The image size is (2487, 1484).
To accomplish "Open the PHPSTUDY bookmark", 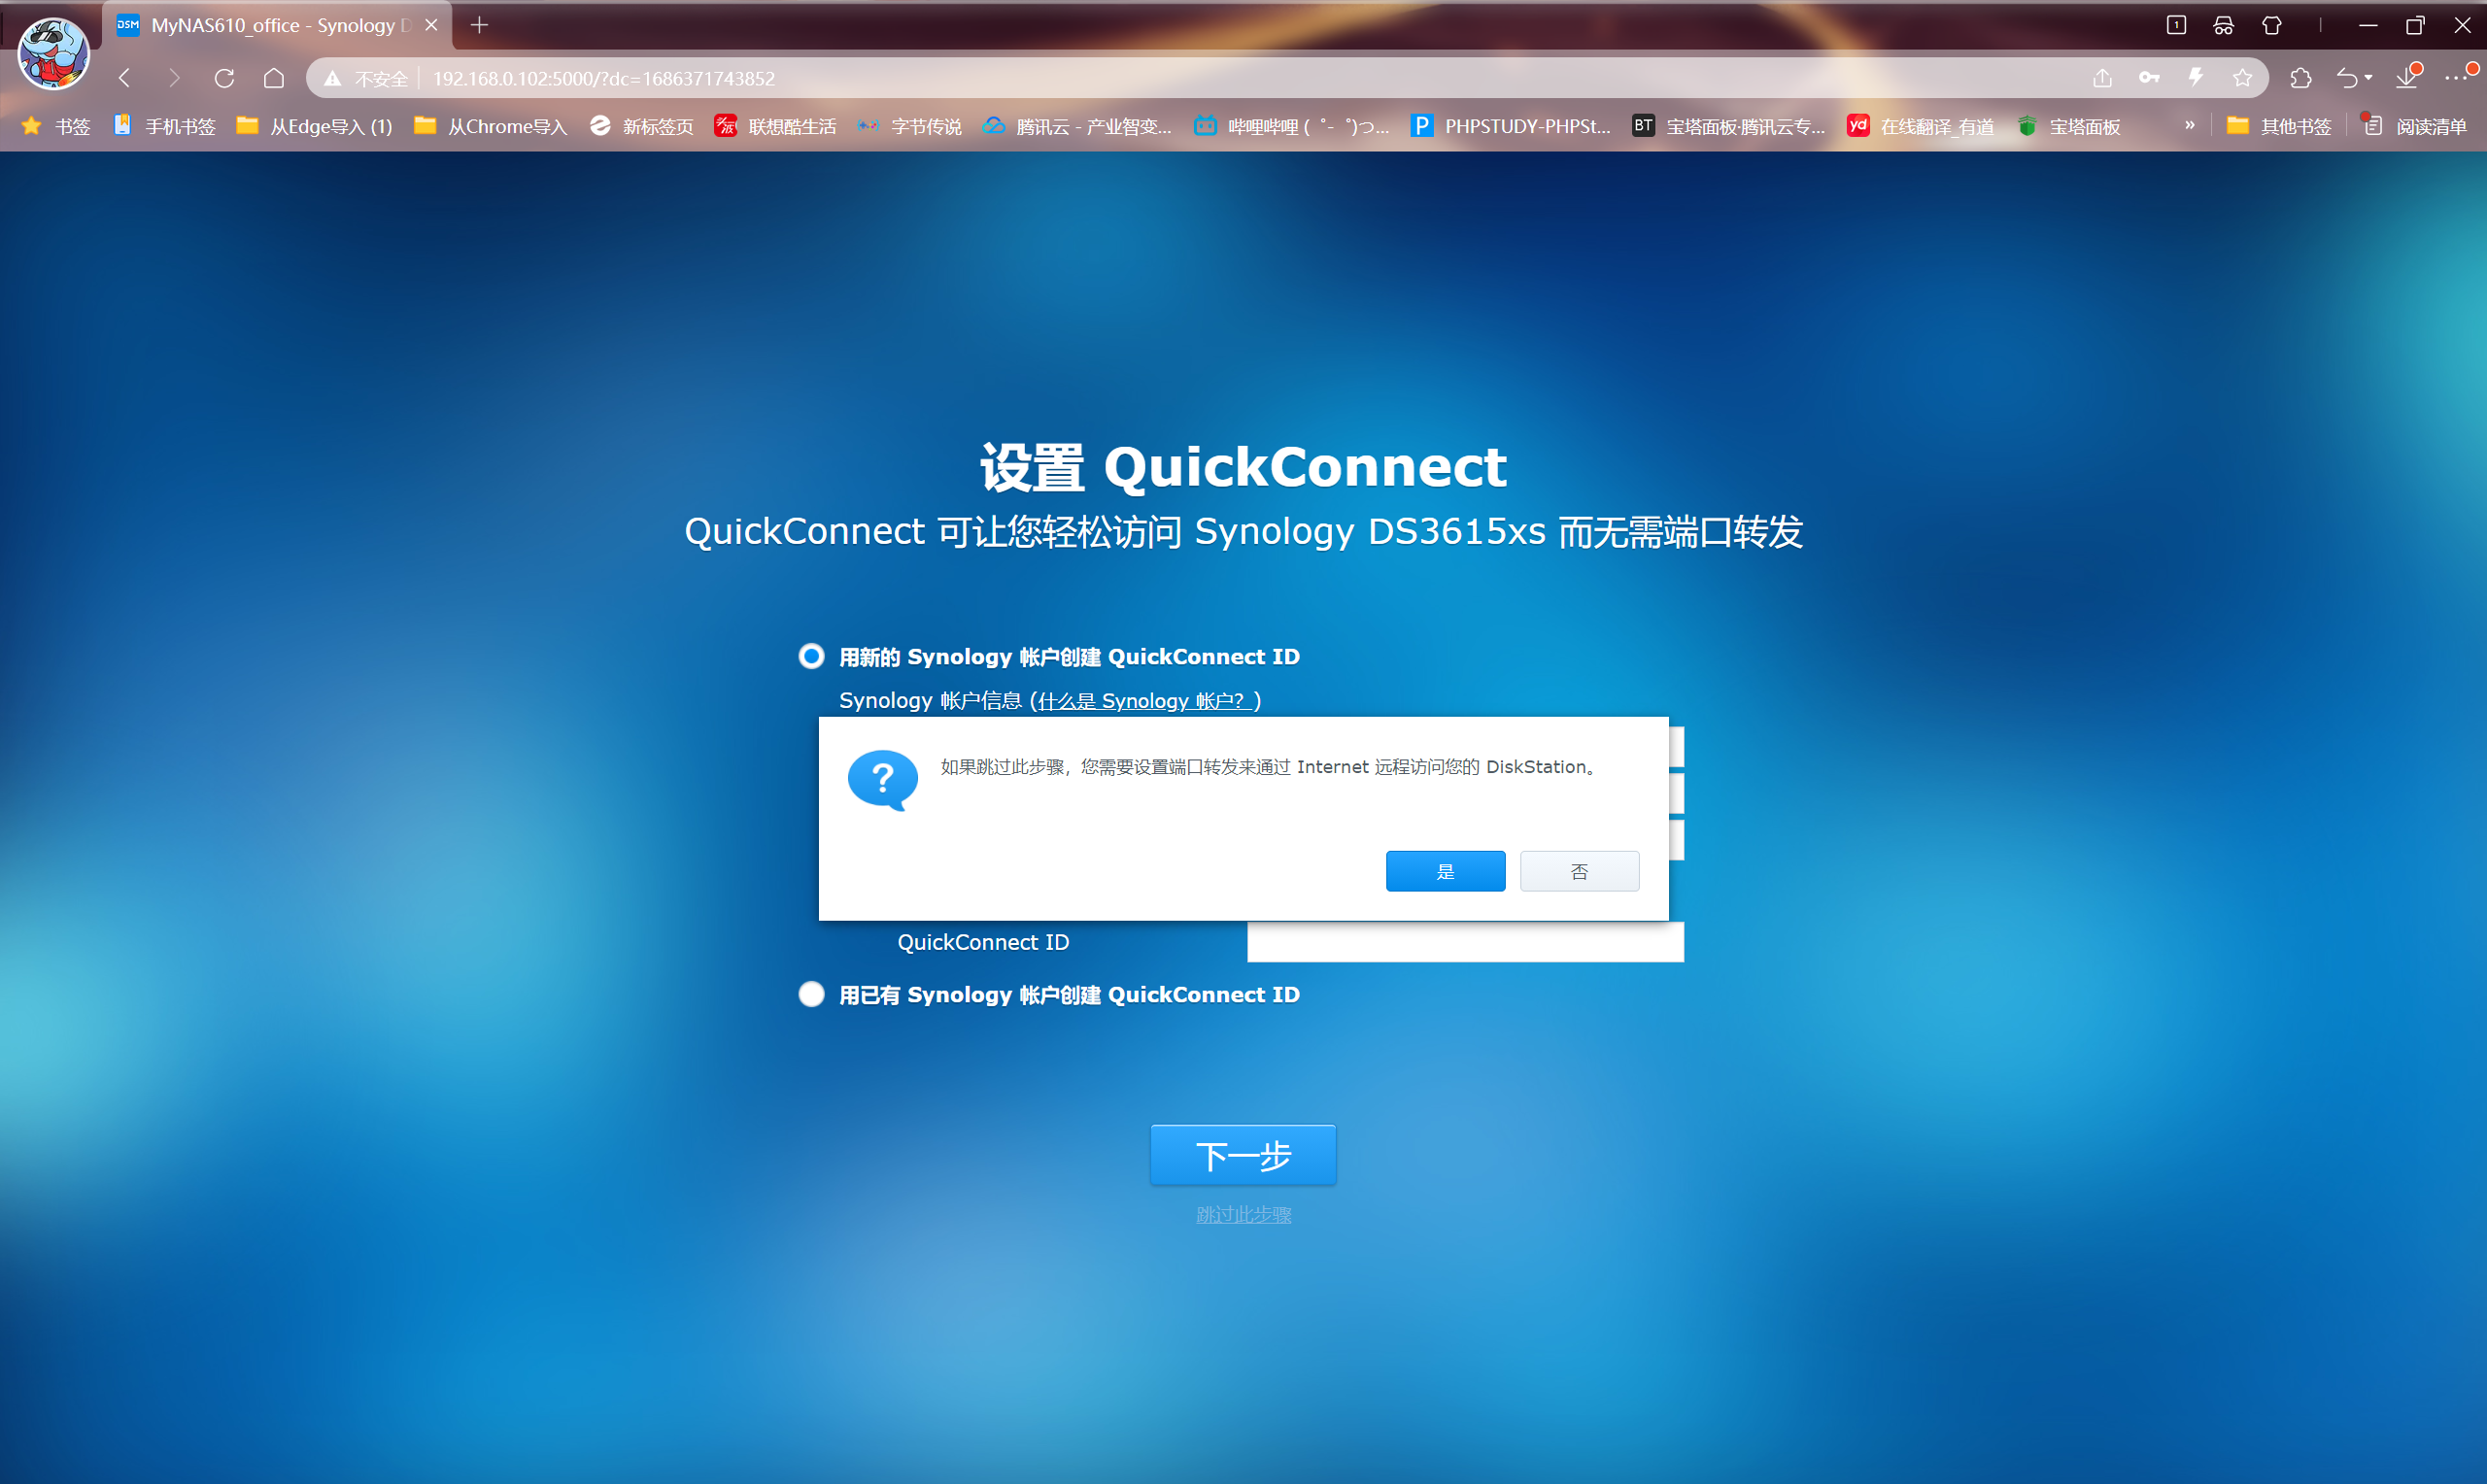I will 1511,126.
